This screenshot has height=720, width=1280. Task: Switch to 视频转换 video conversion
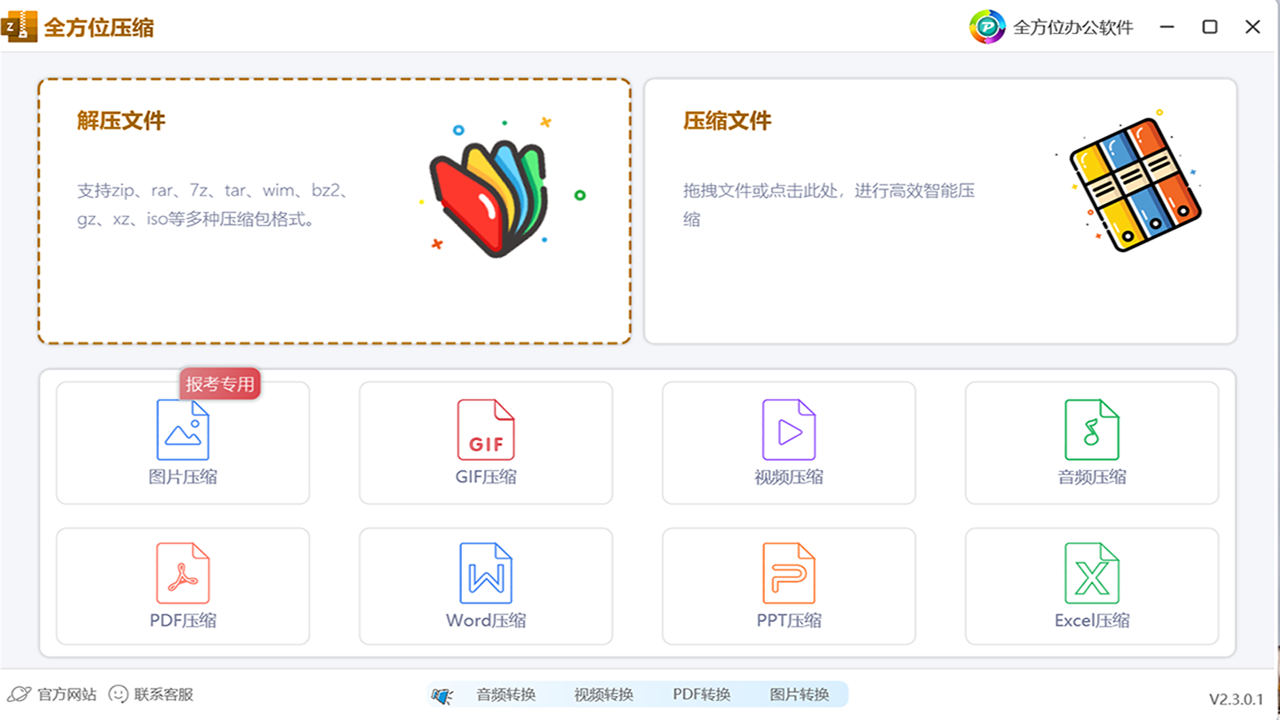[x=604, y=693]
